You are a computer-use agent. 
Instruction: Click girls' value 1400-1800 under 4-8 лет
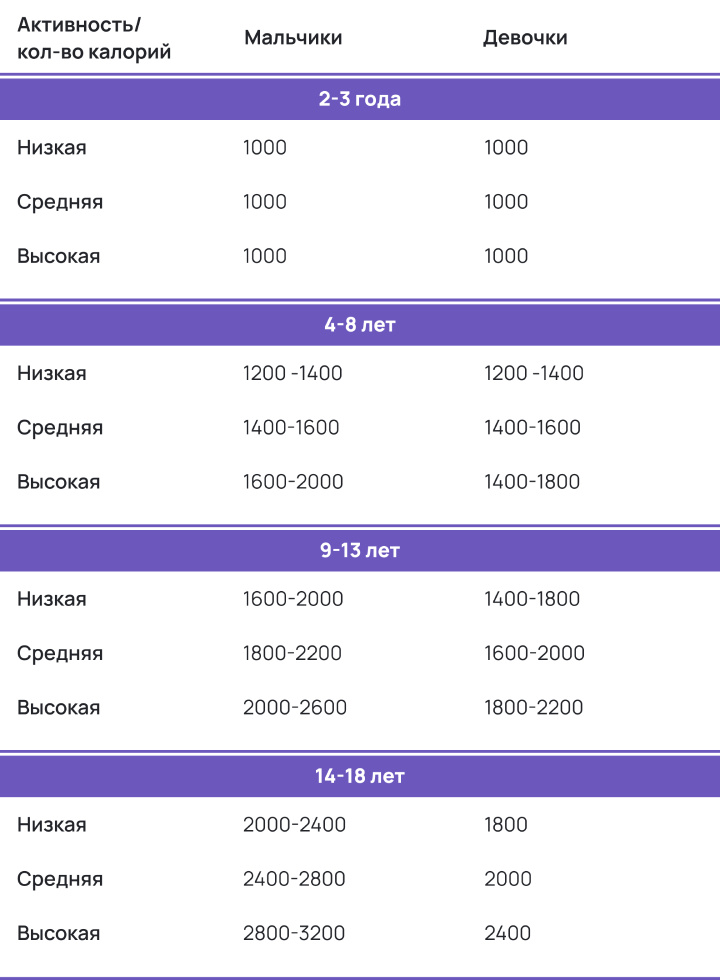click(x=532, y=481)
